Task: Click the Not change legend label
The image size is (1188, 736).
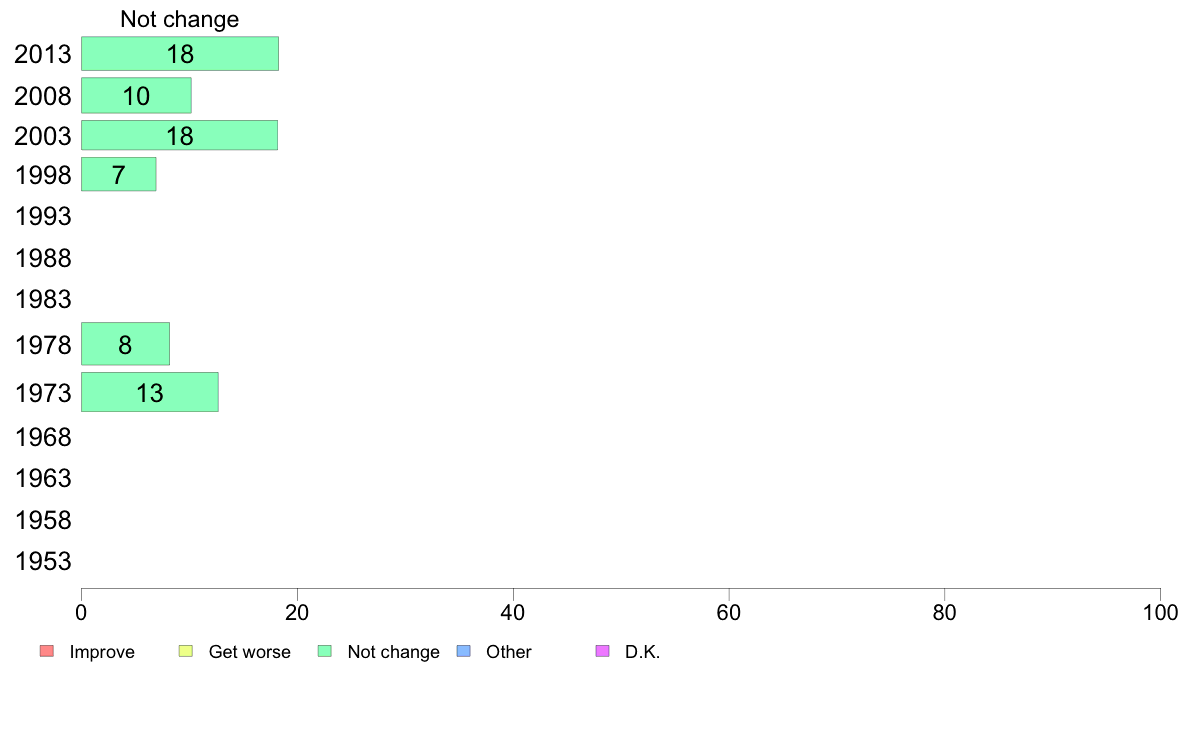Action: coord(393,652)
